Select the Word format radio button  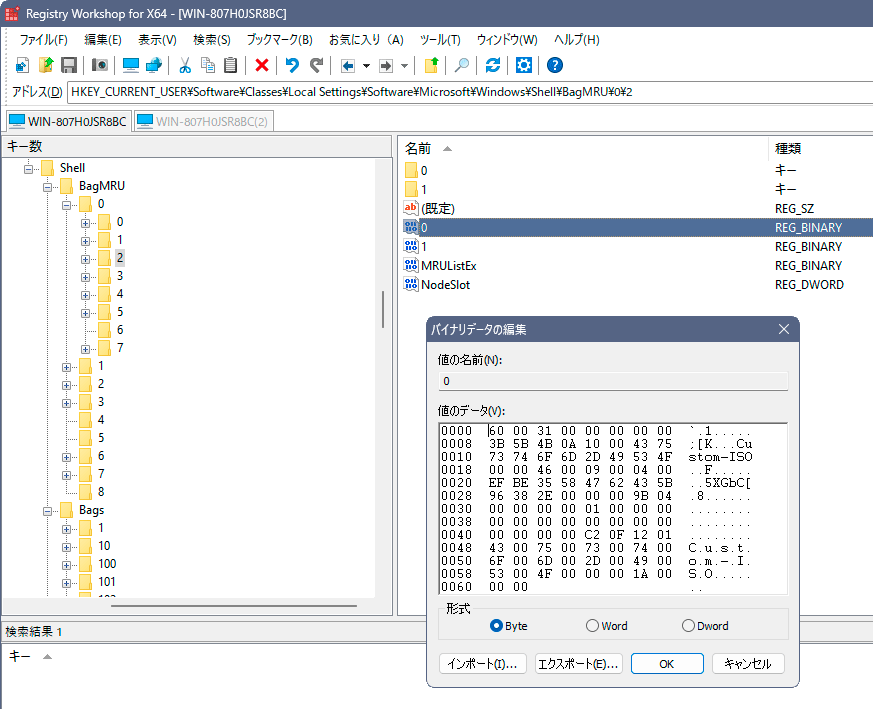tap(592, 626)
